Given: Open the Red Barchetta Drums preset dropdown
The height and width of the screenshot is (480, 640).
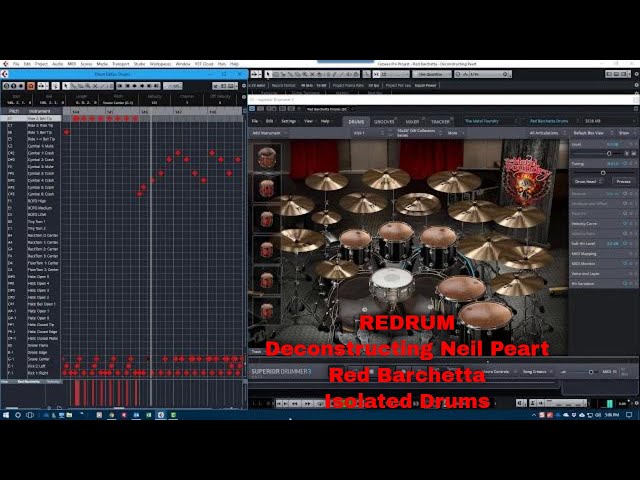Looking at the screenshot, I should 552,121.
